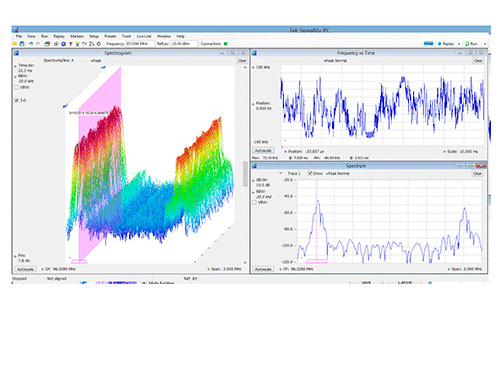500x370 pixels.
Task: Click the Span 2.000 MHz value in Spectrogram
Action: (x=226, y=269)
